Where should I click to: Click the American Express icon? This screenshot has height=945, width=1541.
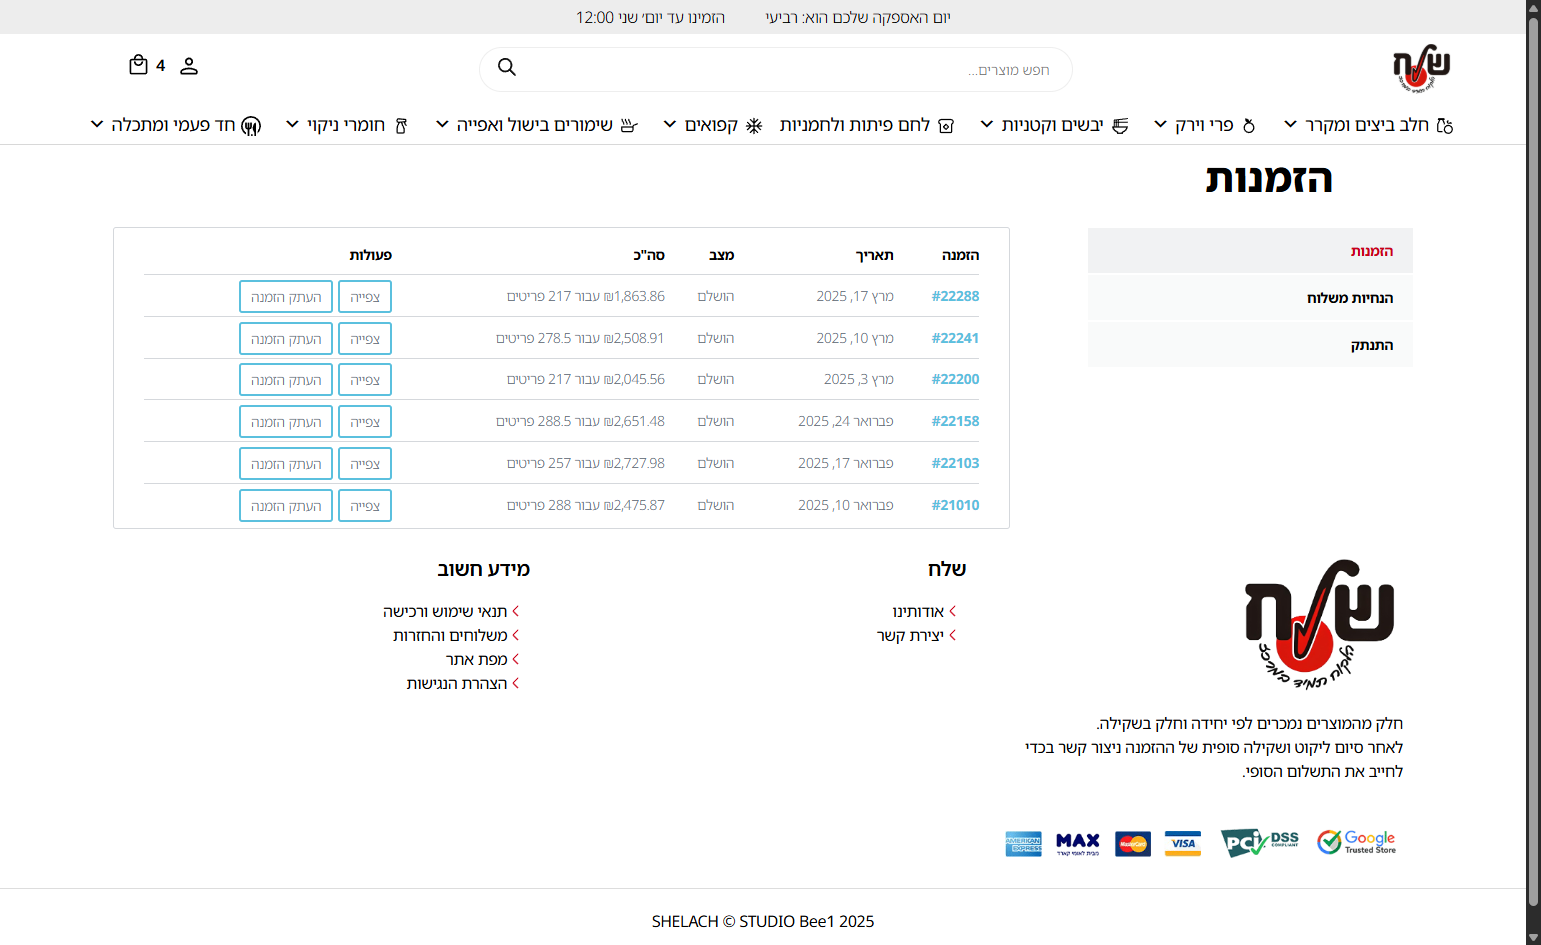1023,844
